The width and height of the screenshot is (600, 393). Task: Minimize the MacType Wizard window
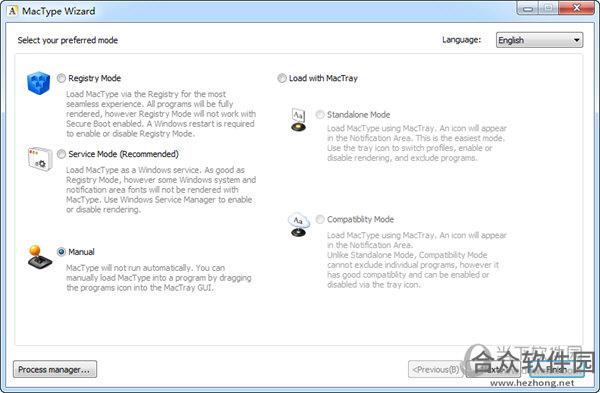coord(528,9)
